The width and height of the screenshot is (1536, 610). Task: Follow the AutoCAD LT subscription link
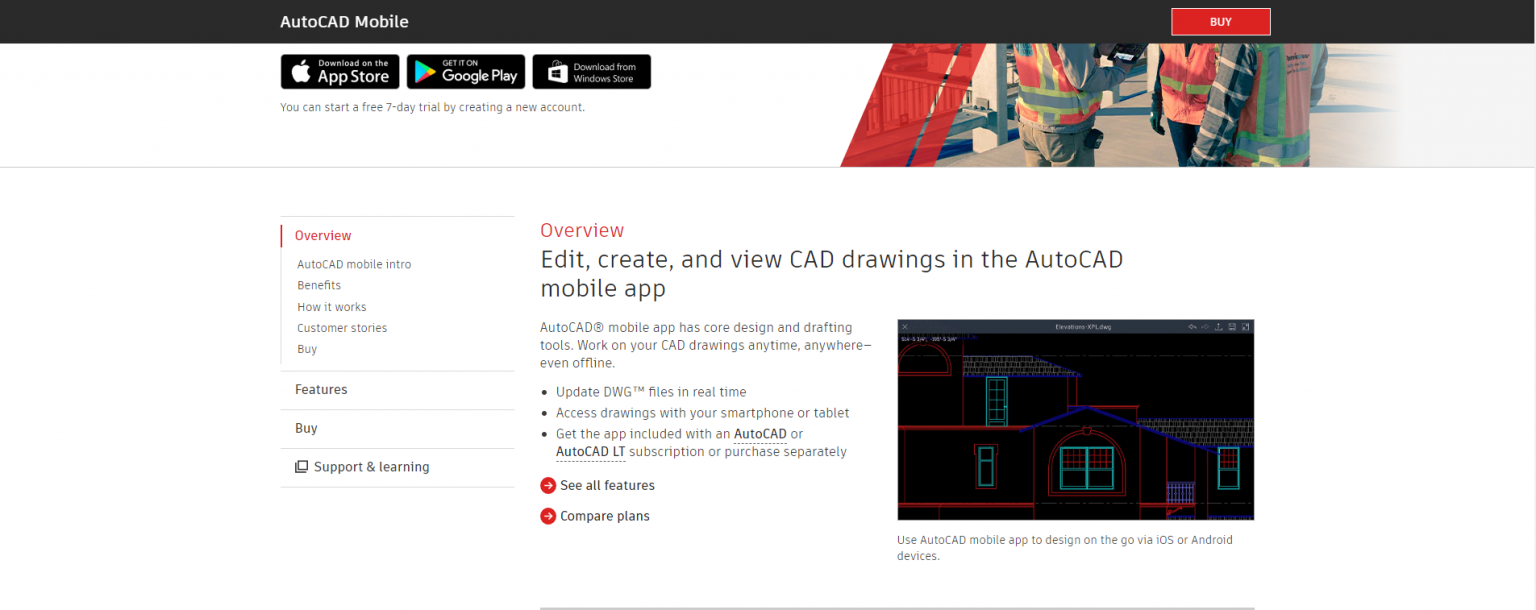tap(591, 452)
